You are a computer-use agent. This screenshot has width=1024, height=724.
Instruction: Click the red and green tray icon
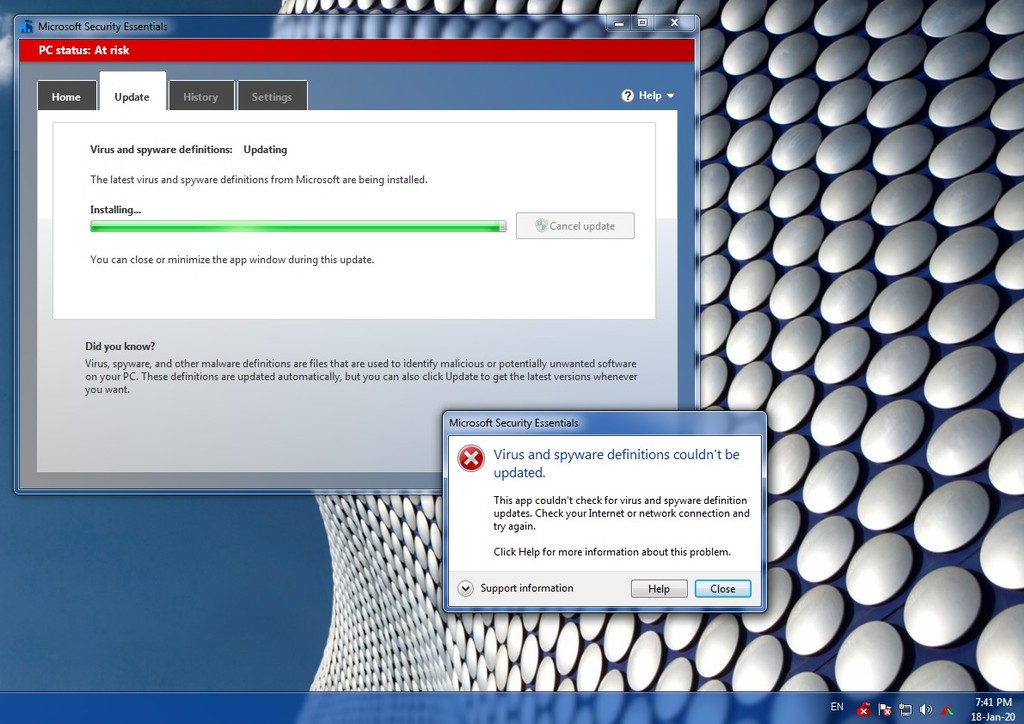click(x=946, y=709)
